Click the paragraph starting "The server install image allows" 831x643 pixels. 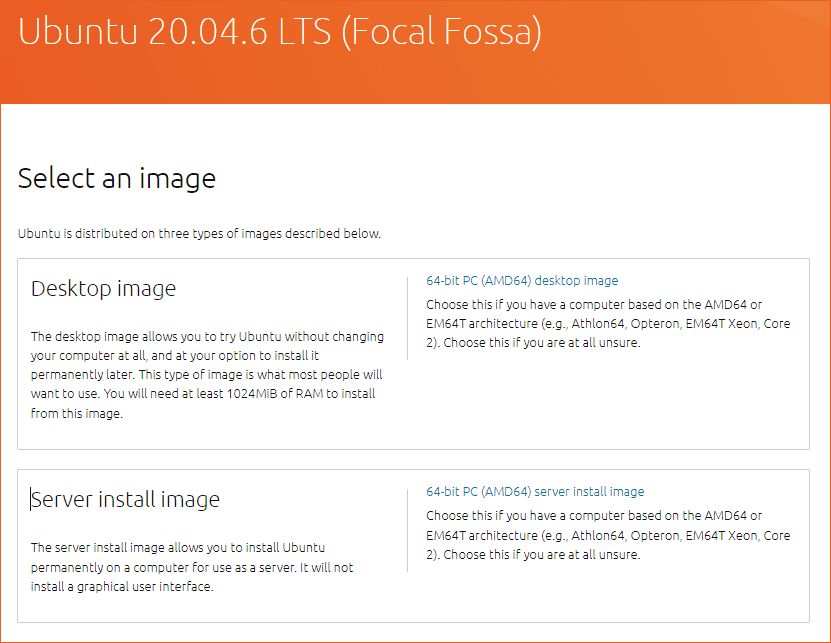click(192, 567)
